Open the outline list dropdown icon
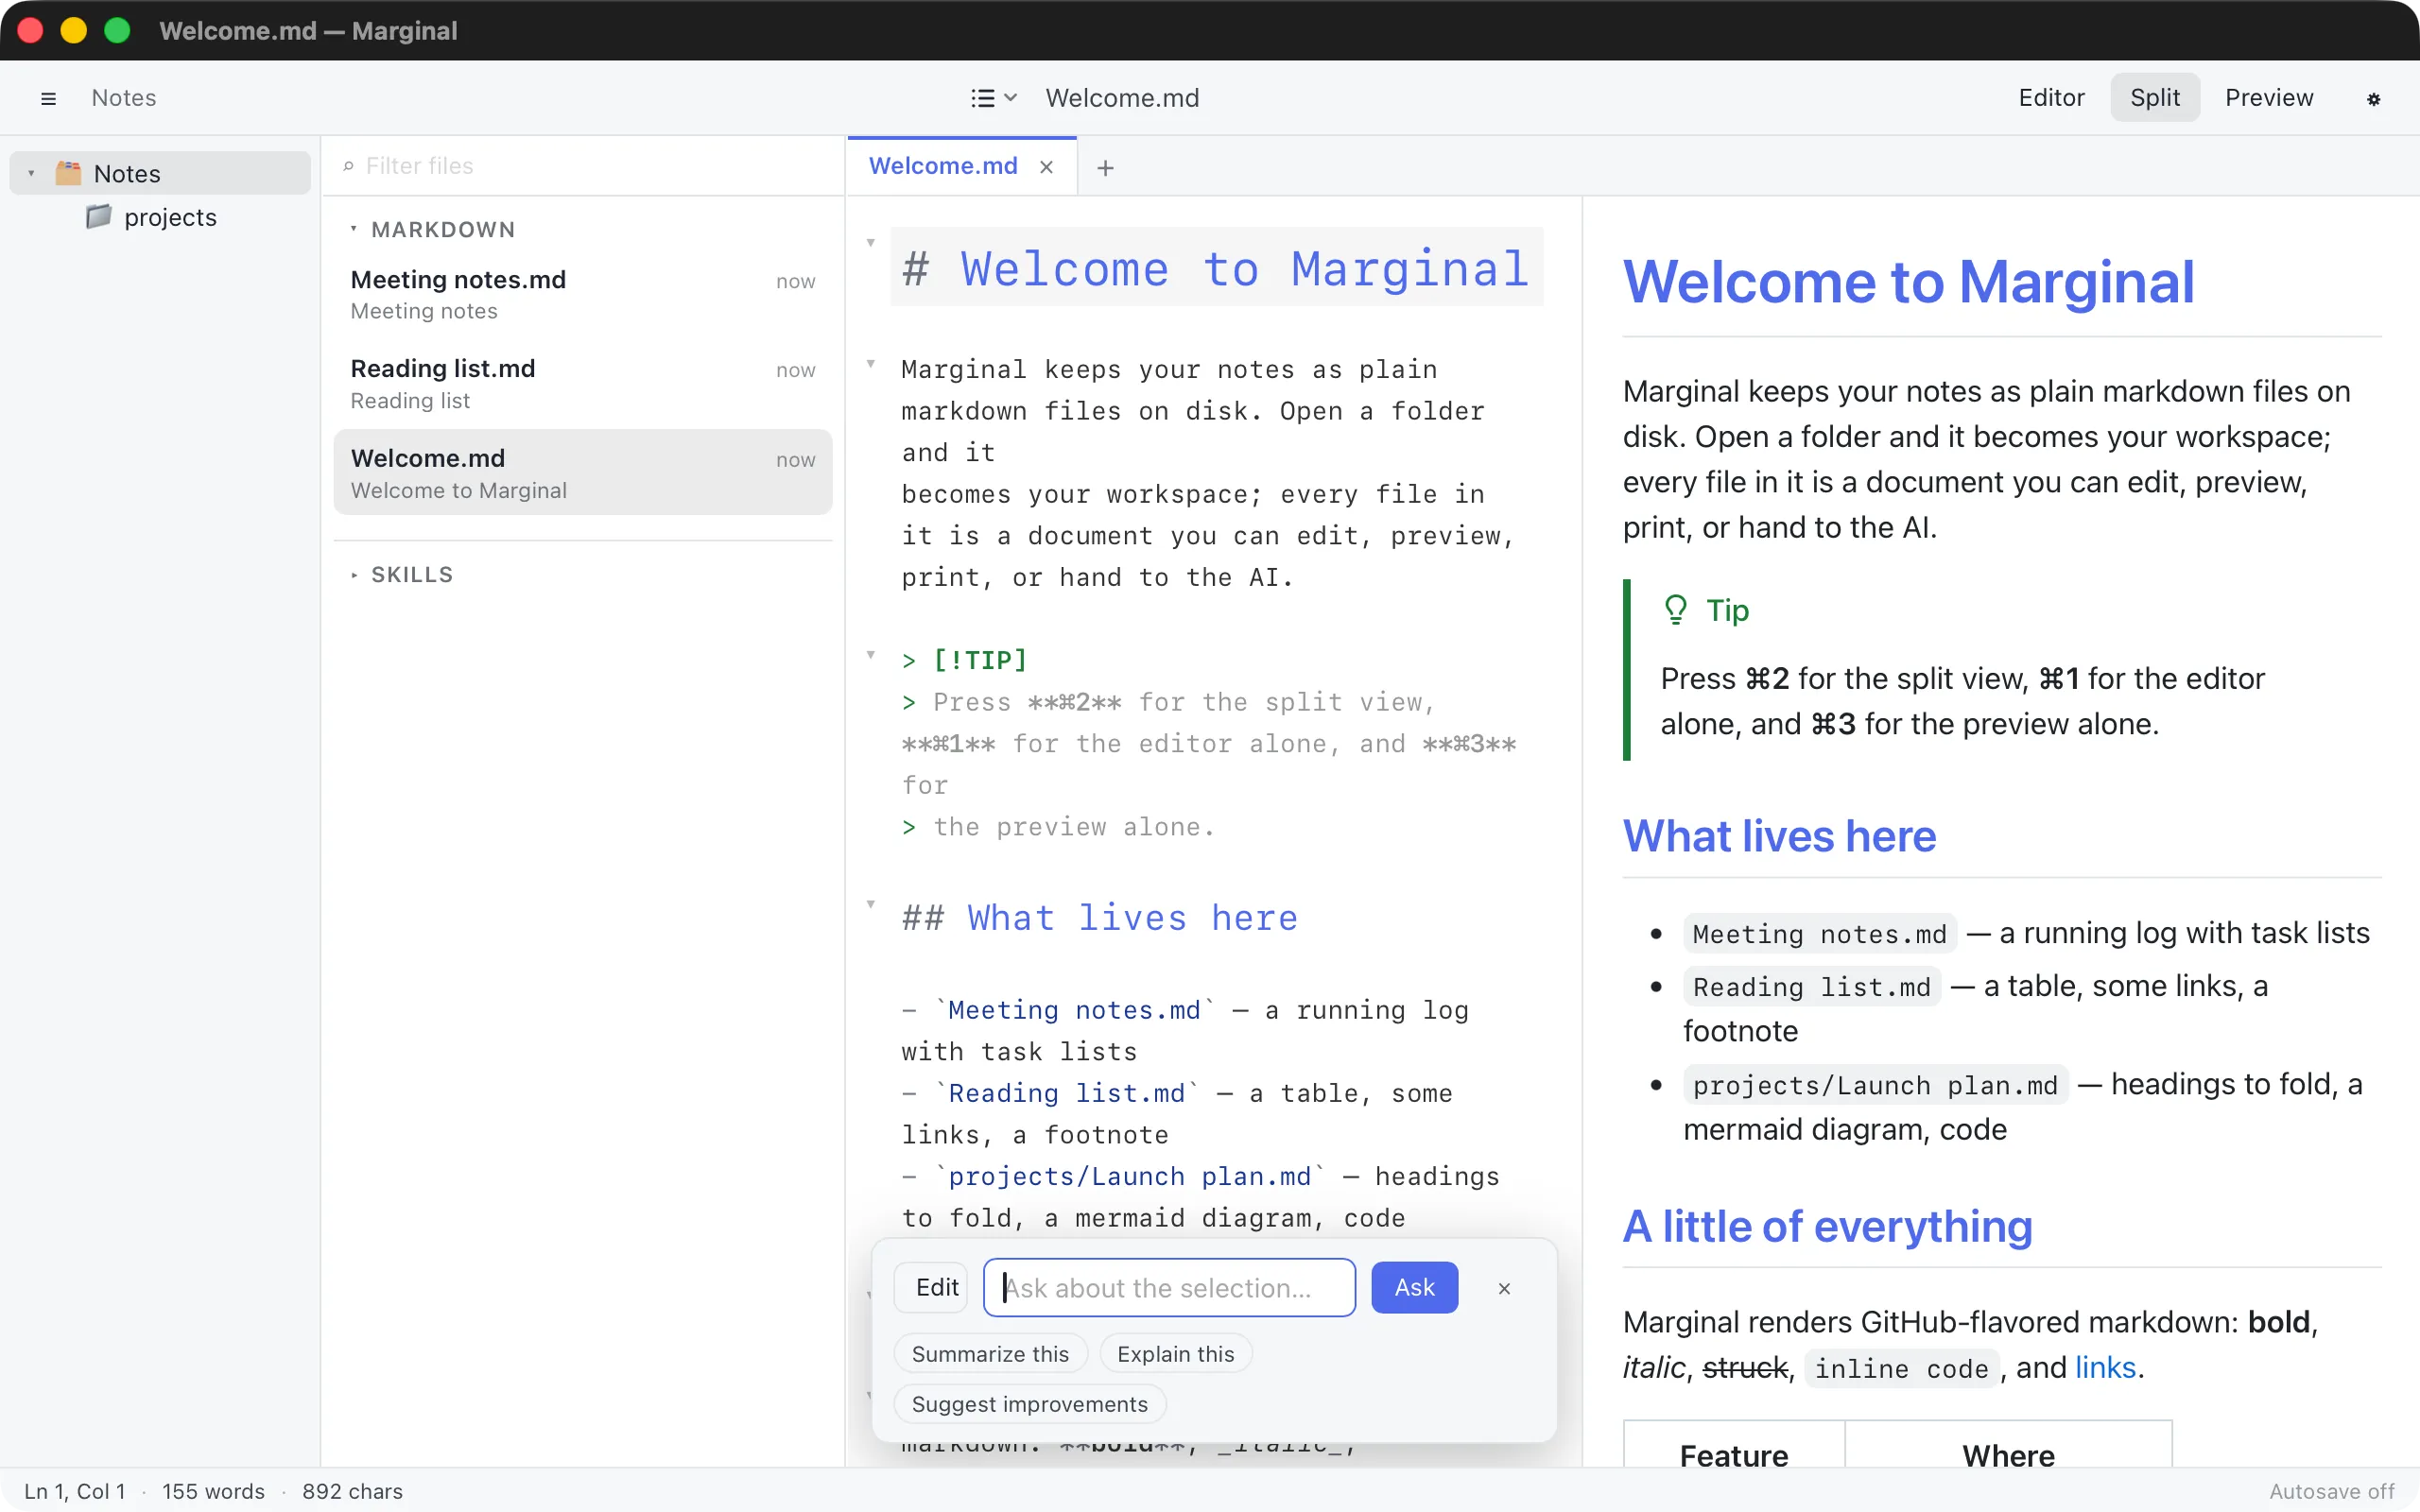The image size is (2420, 1512). (994, 98)
